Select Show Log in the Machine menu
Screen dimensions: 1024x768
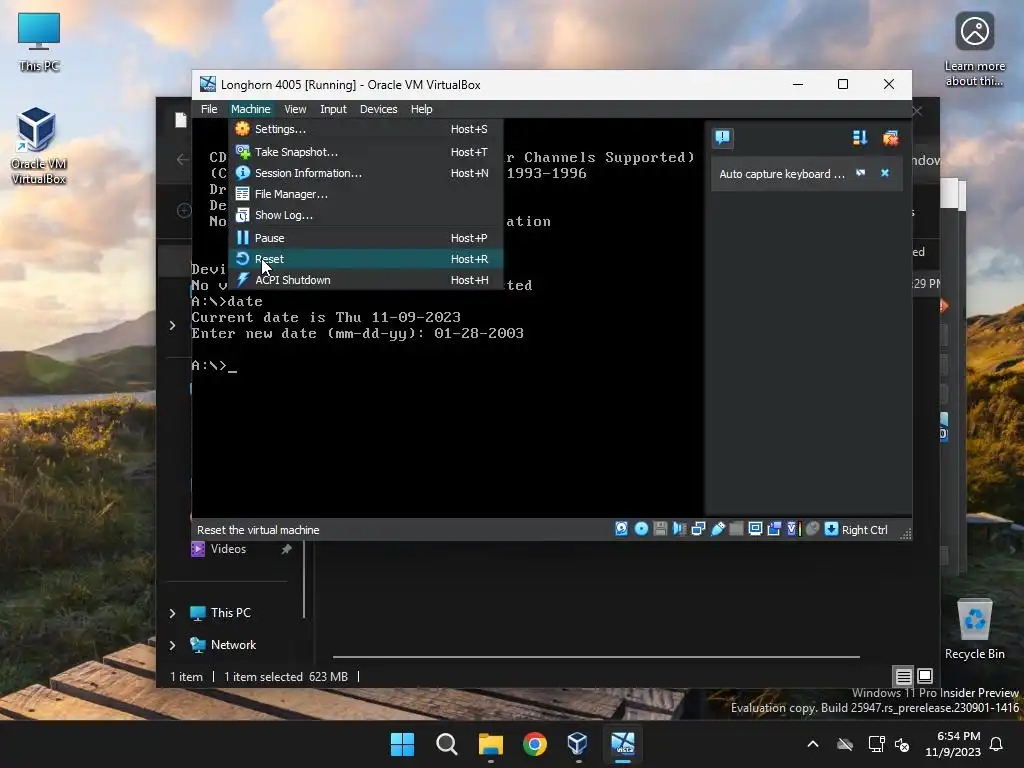click(x=366, y=215)
